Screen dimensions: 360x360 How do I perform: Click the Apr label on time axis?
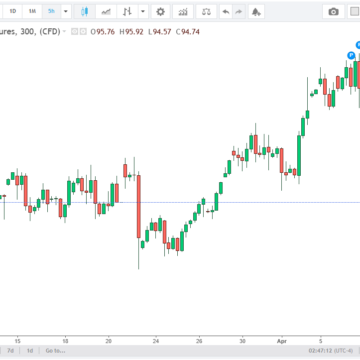282,341
